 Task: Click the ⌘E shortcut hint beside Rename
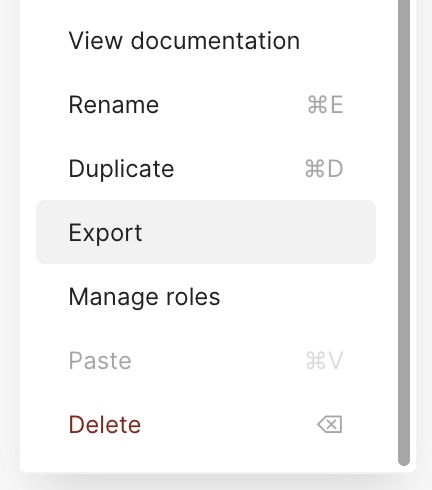point(325,105)
